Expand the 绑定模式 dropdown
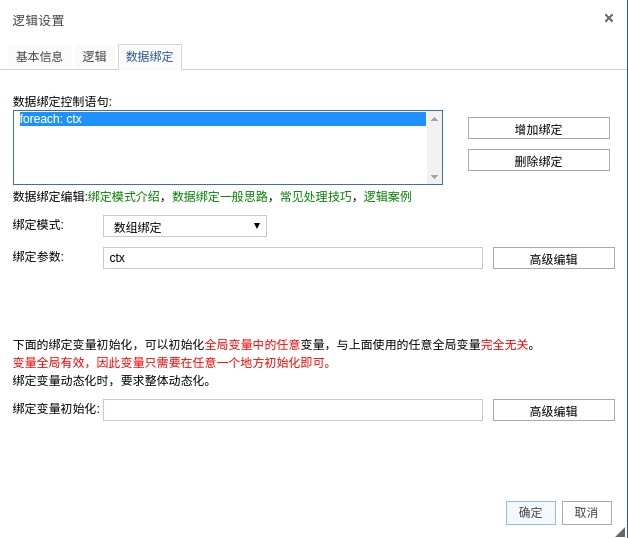 click(x=185, y=227)
